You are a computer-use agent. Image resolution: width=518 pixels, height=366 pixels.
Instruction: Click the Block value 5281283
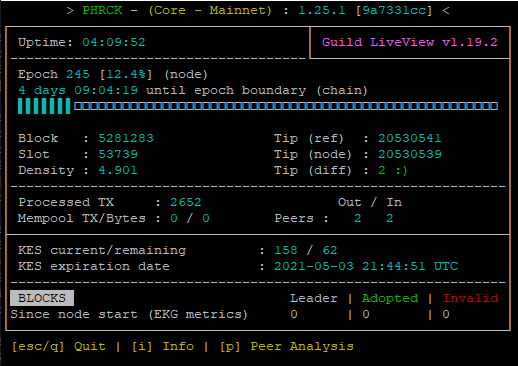click(x=126, y=138)
